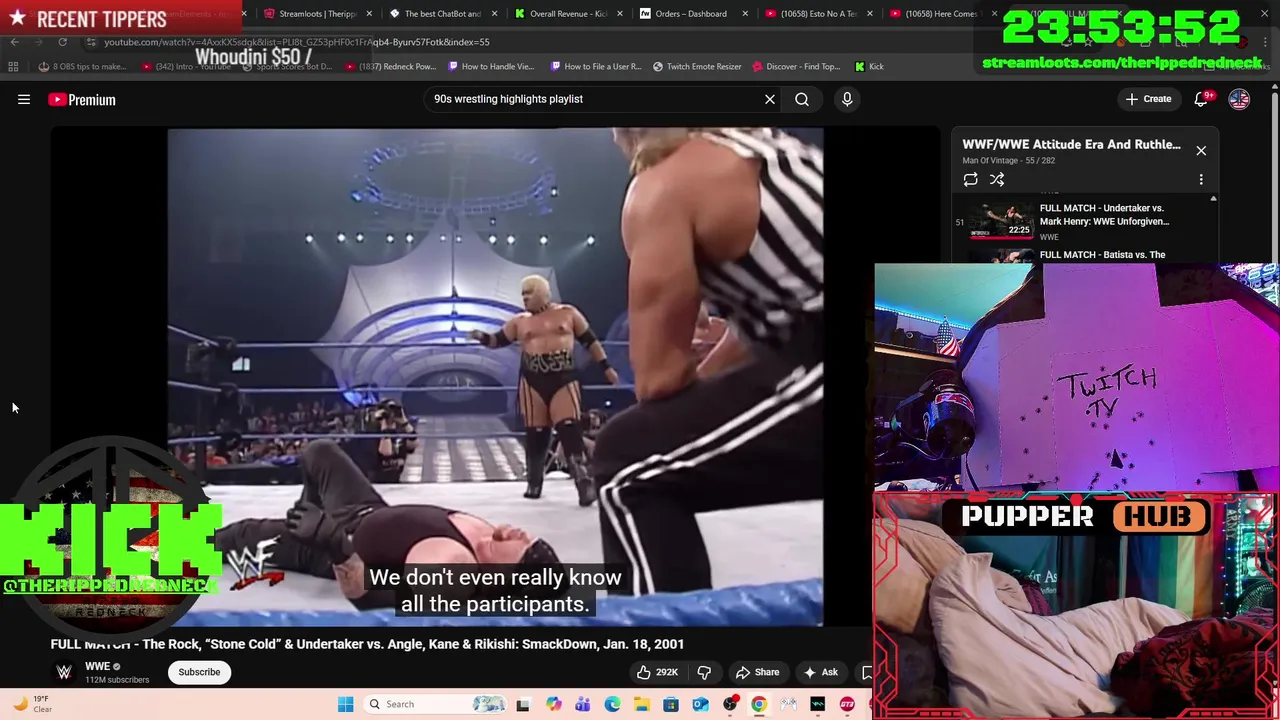The height and width of the screenshot is (720, 1280).
Task: Open the weather widget showing 19°F
Action: [30, 704]
